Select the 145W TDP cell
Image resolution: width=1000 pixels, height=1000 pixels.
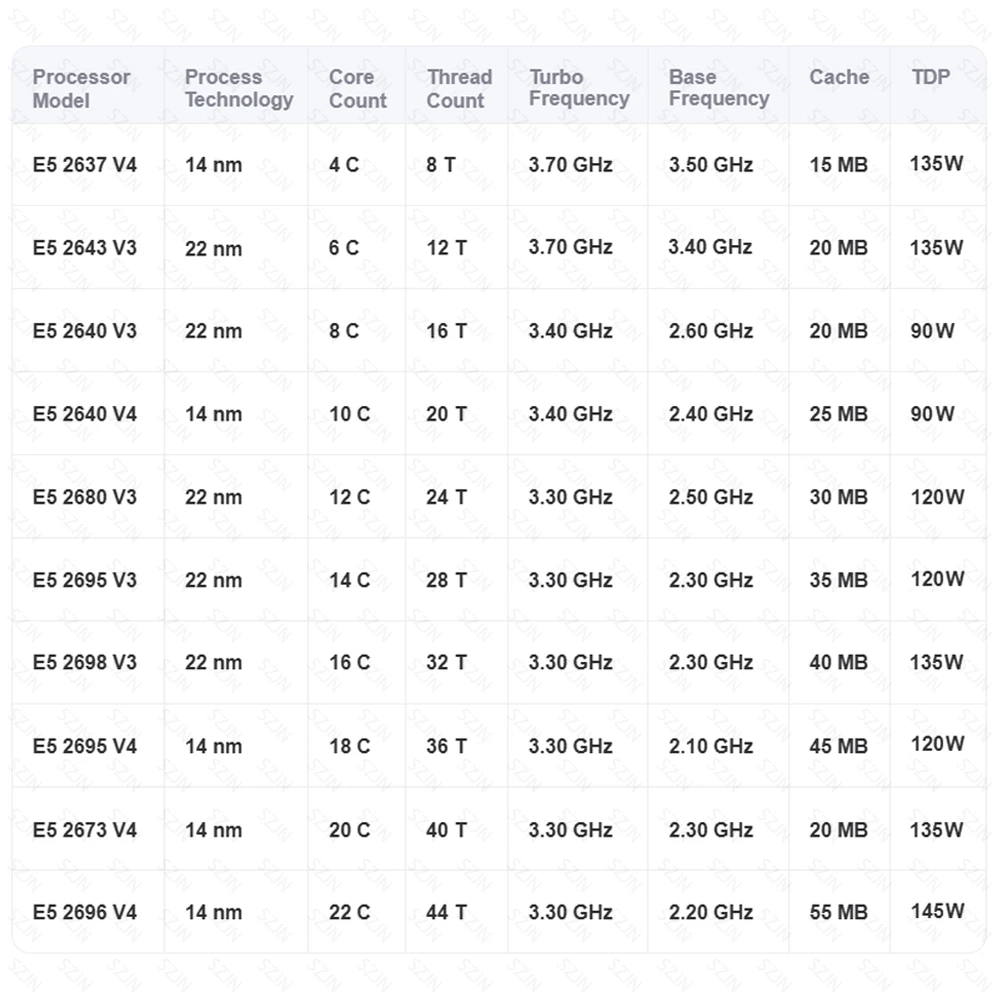coord(937,911)
